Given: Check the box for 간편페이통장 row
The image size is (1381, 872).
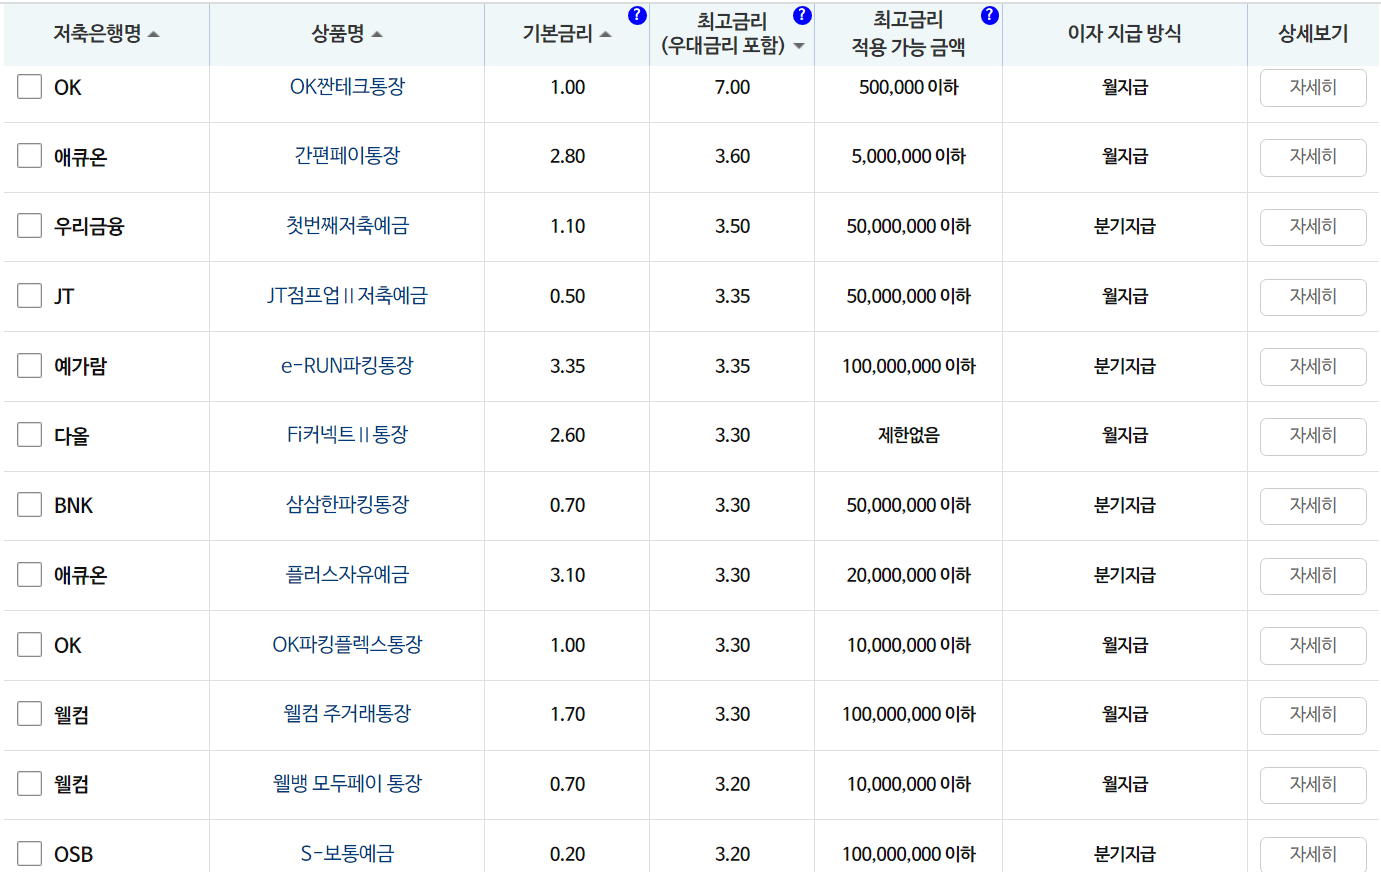Looking at the screenshot, I should (x=29, y=156).
